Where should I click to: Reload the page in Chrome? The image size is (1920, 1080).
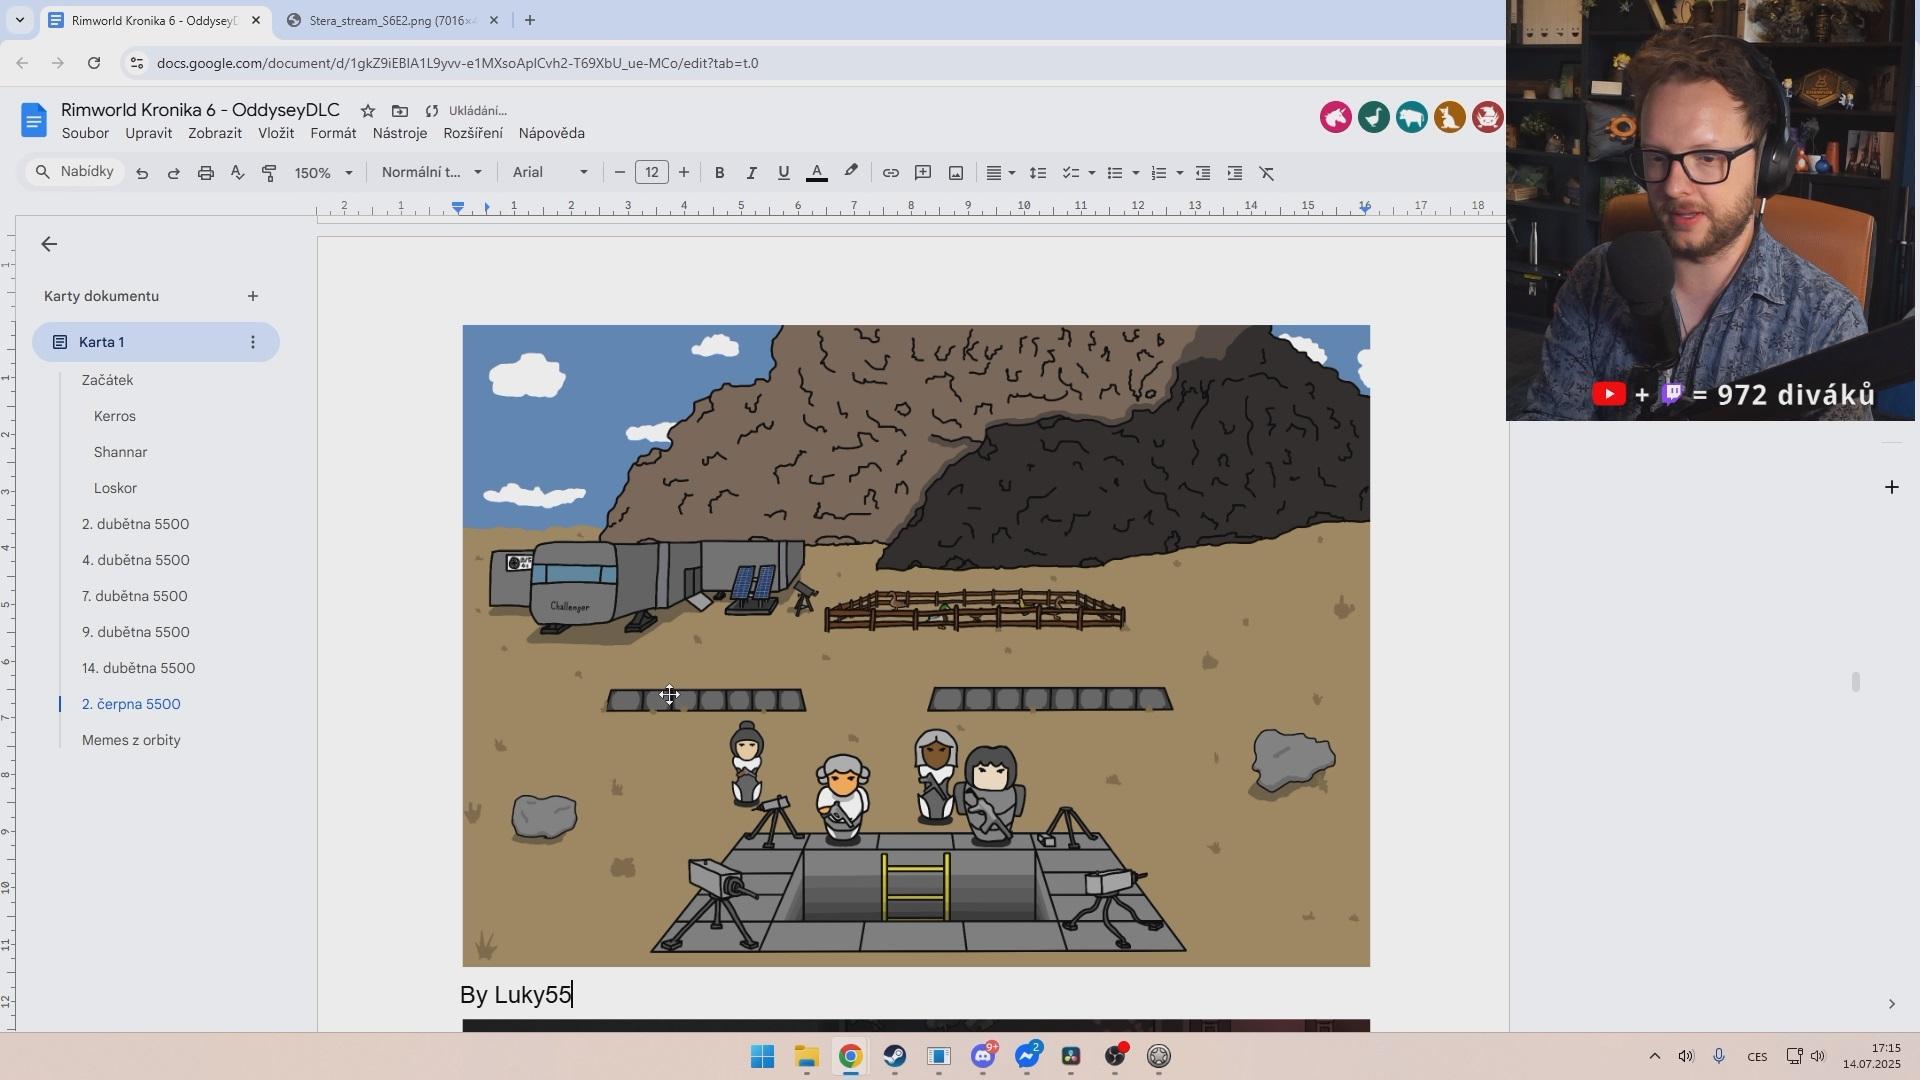[94, 63]
